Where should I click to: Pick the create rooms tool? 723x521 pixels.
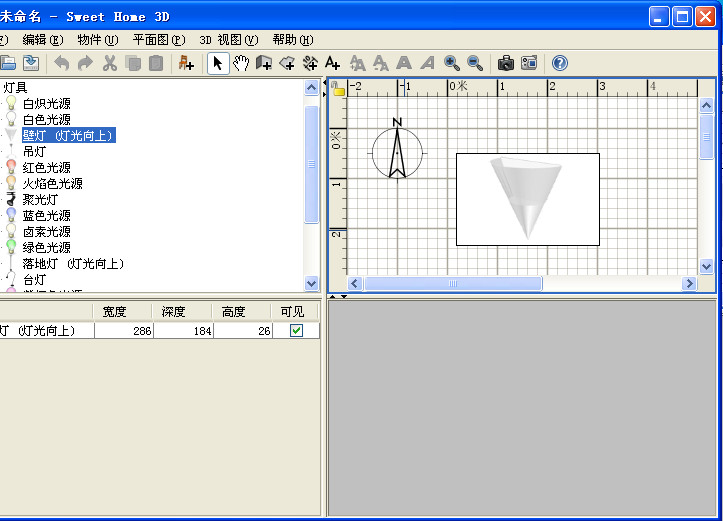click(x=287, y=63)
